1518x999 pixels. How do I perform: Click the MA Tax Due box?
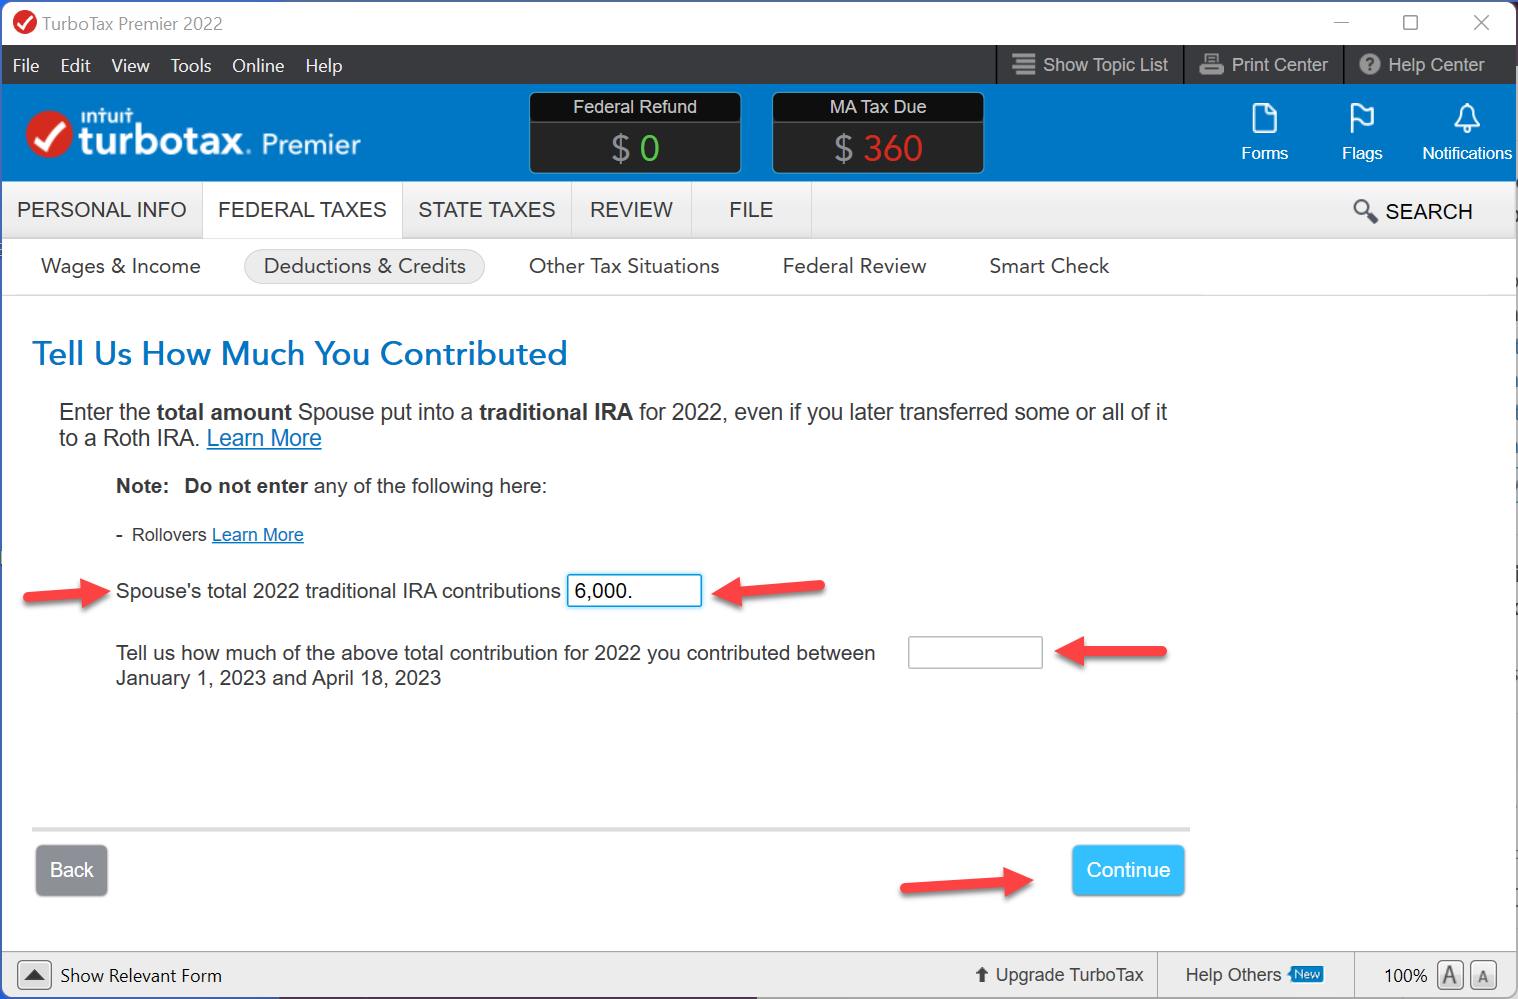[x=878, y=133]
